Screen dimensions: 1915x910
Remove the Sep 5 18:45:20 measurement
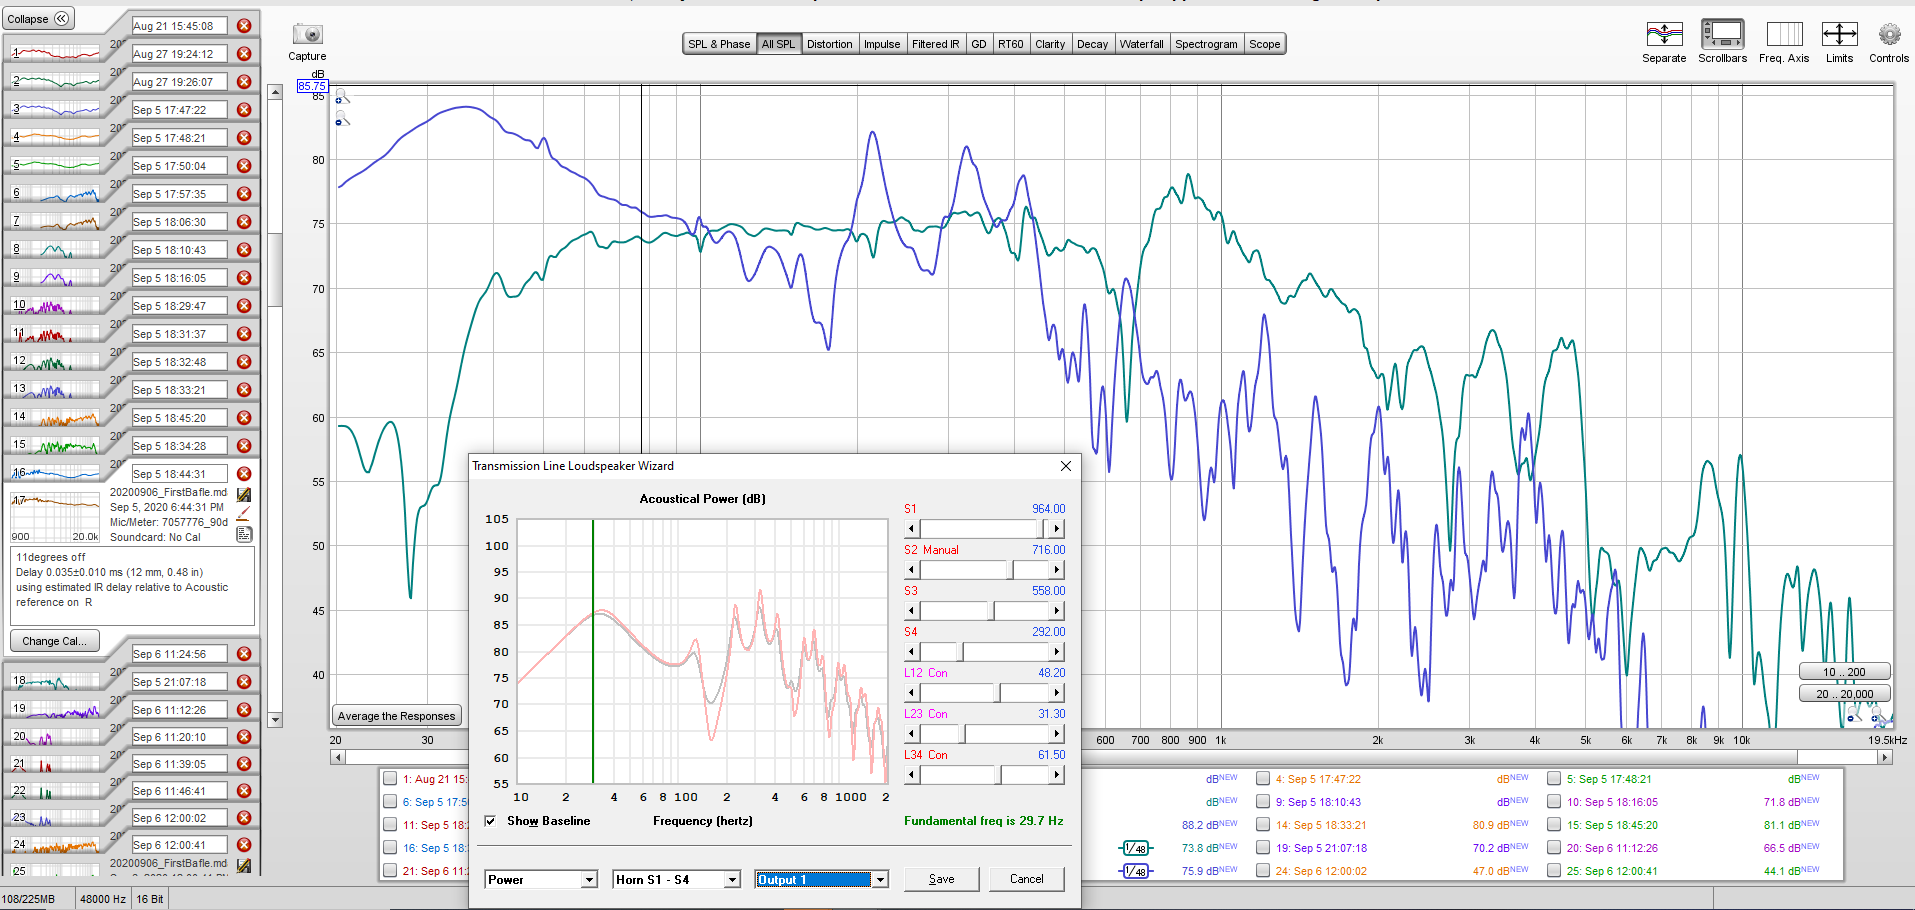click(x=244, y=418)
